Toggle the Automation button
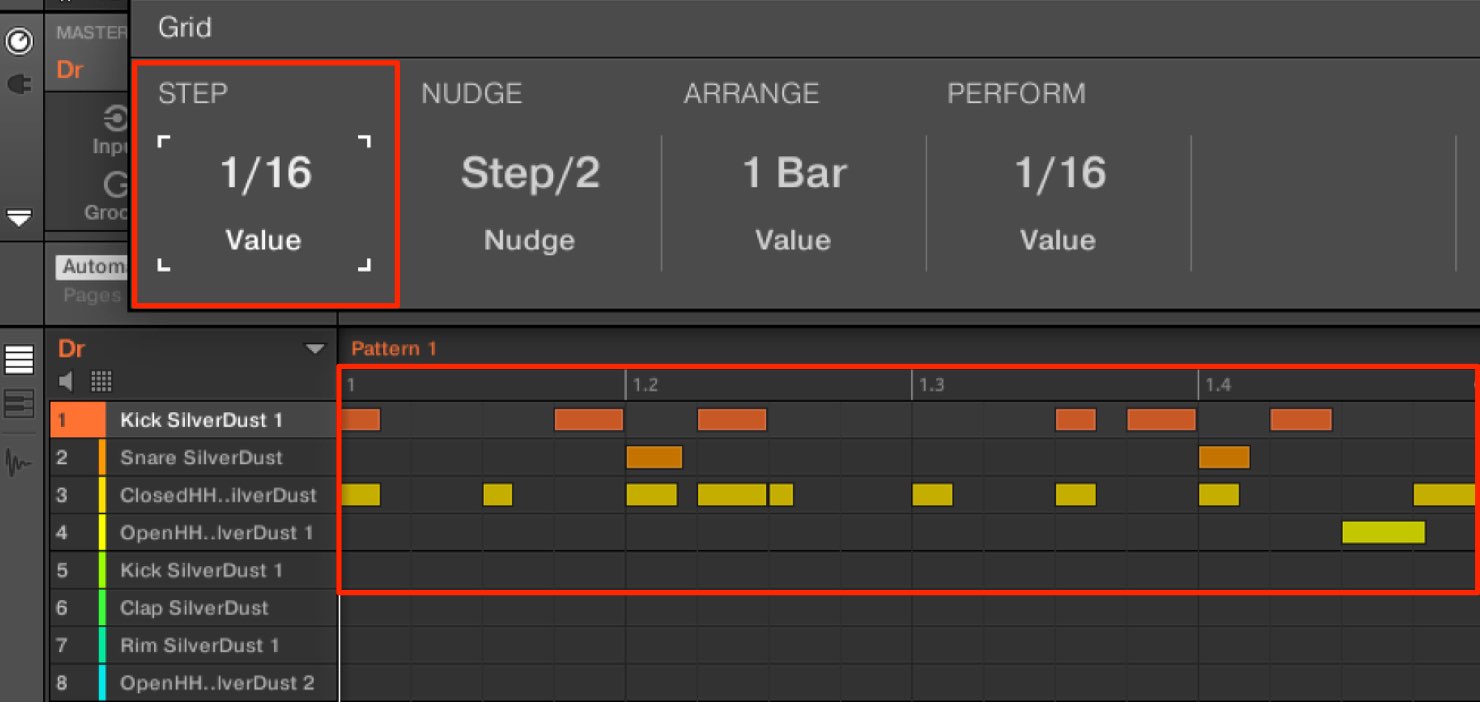 (91, 267)
